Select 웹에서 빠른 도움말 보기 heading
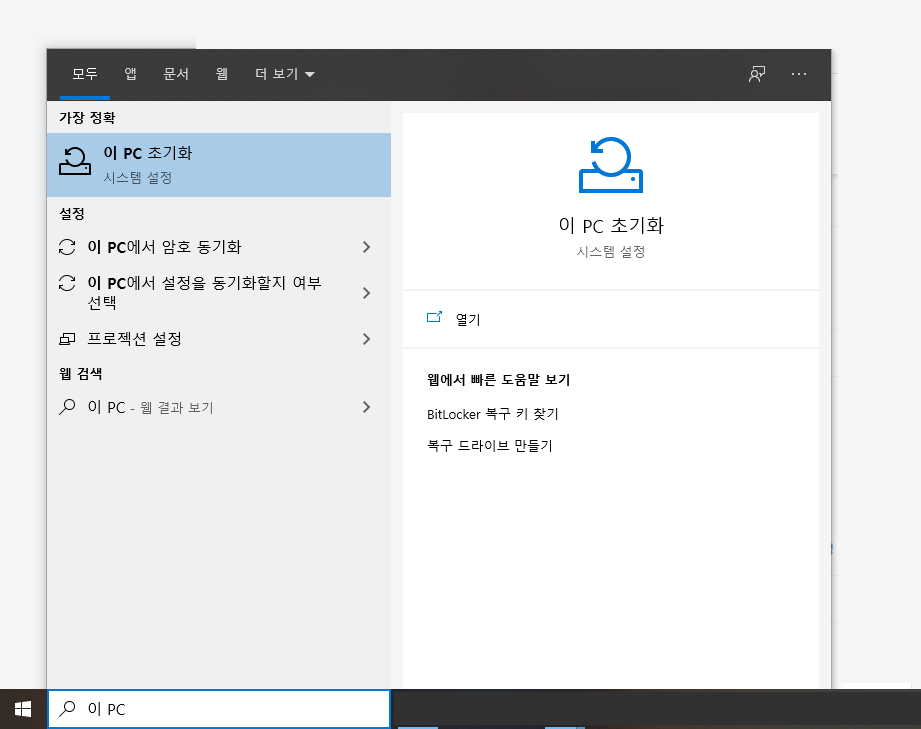The height and width of the screenshot is (729, 921). [x=499, y=380]
